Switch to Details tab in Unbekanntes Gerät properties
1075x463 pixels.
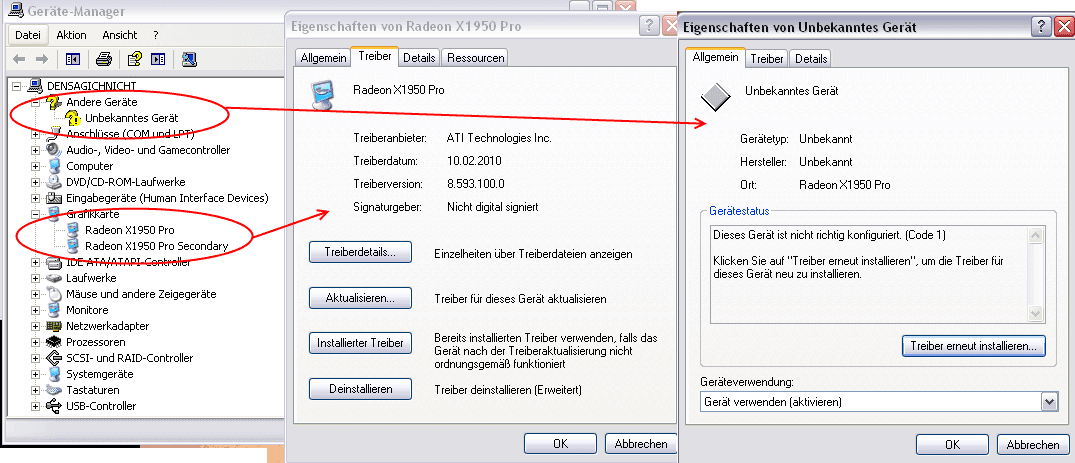tap(811, 59)
